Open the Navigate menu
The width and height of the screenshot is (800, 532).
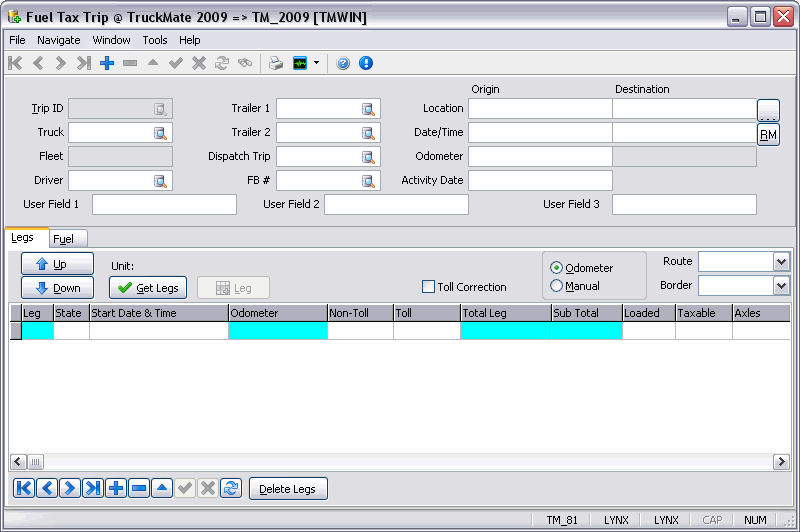[x=59, y=40]
